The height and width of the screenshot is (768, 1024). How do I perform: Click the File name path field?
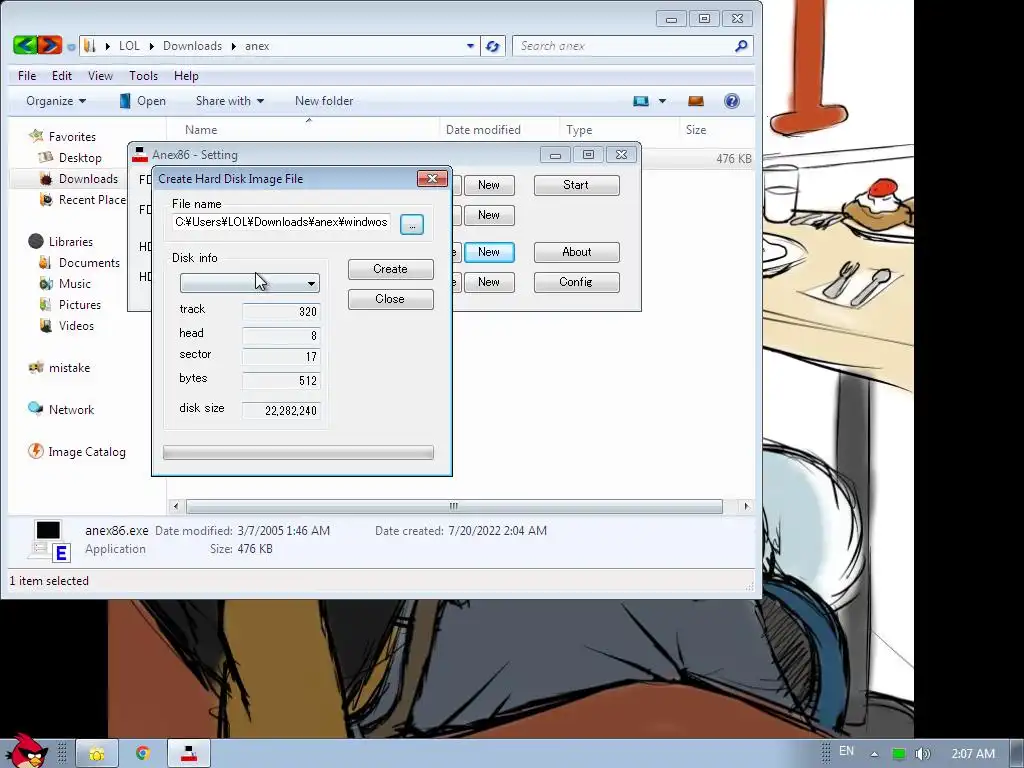281,222
